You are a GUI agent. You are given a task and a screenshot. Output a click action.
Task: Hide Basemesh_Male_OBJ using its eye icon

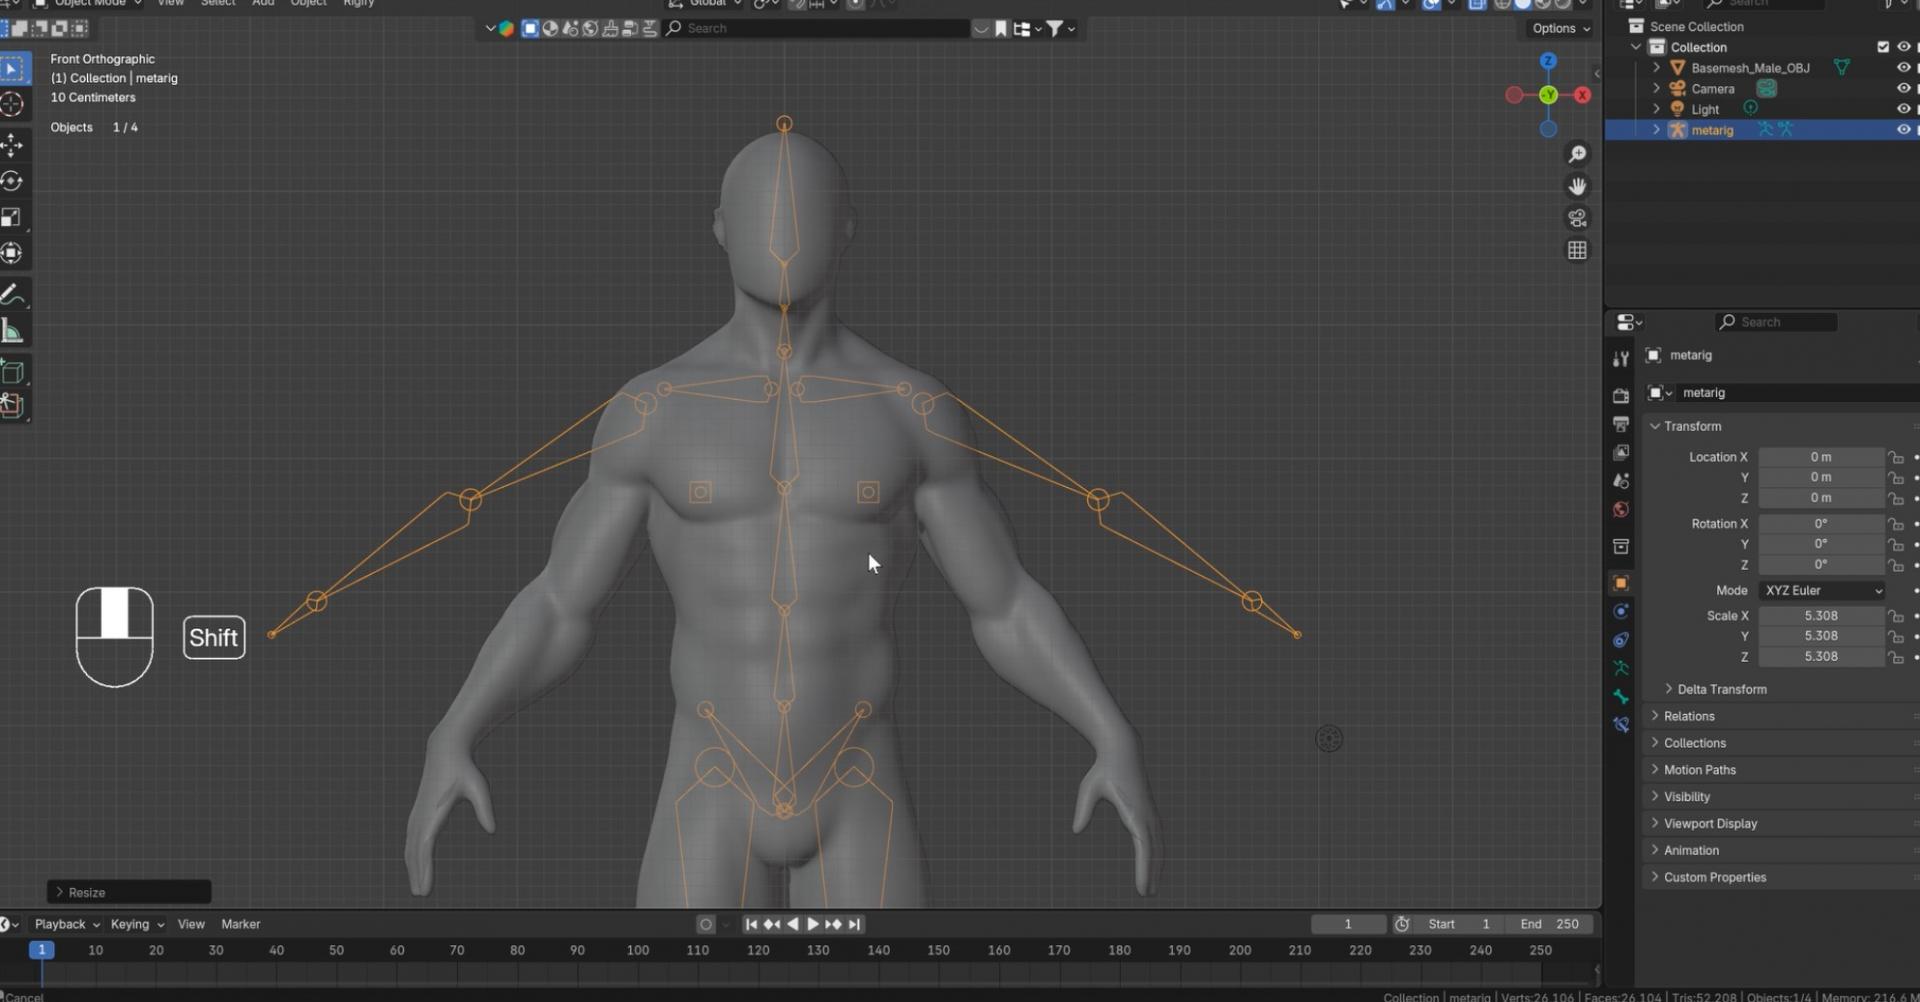[x=1903, y=68]
